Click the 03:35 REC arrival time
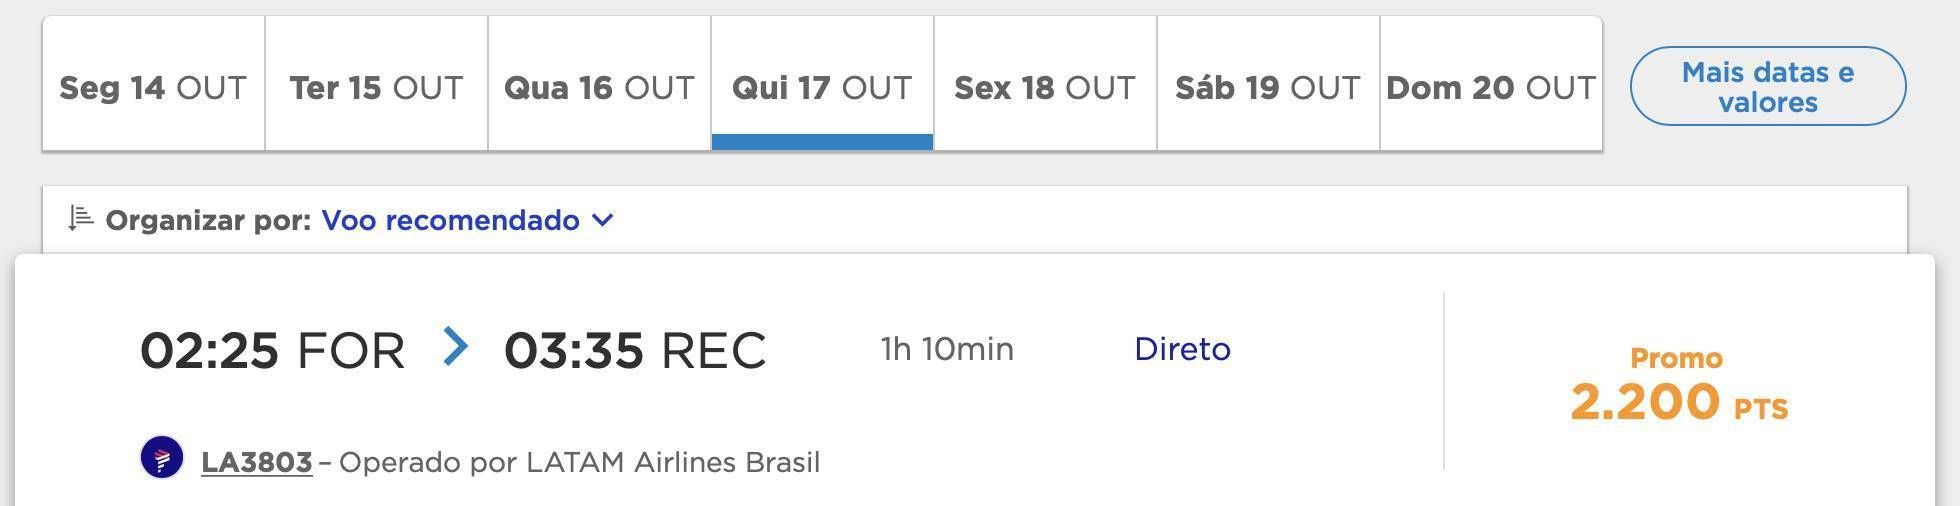This screenshot has width=1960, height=506. click(635, 350)
